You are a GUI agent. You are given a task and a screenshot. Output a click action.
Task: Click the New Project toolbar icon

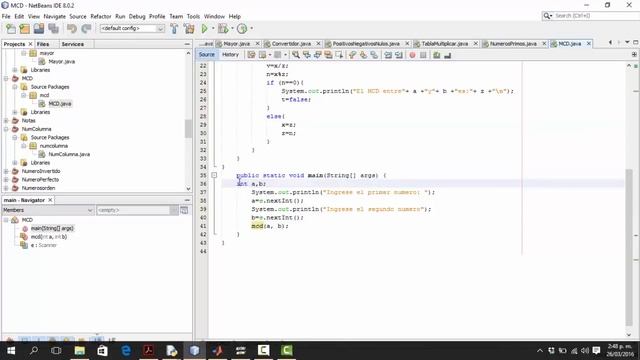click(24, 29)
